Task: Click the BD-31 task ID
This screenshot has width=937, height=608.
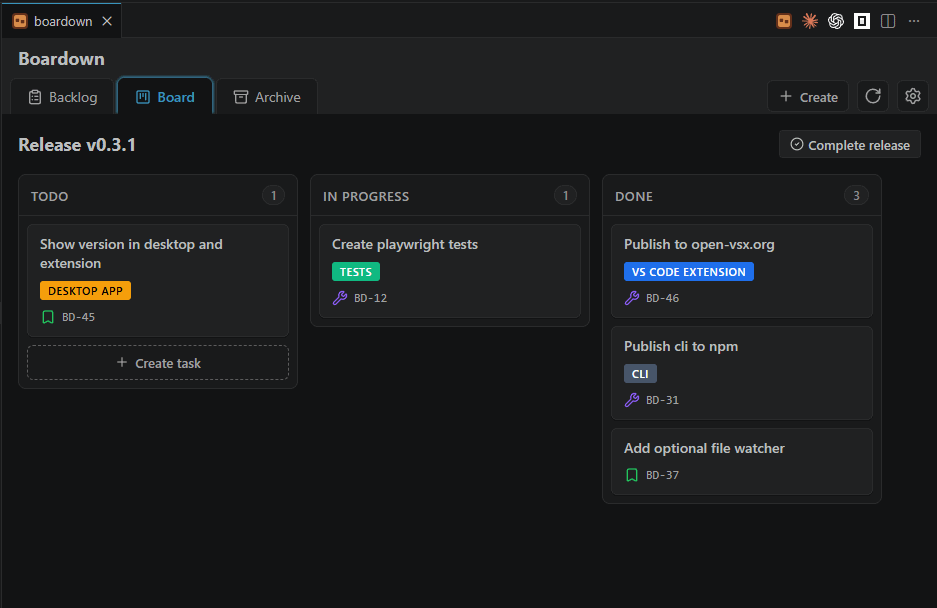Action: (663, 401)
